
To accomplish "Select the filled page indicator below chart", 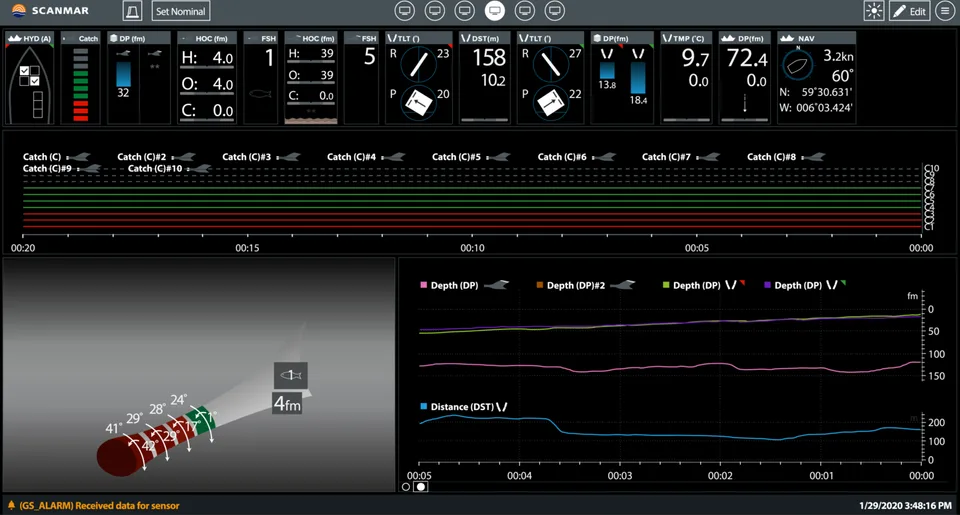I will click(421, 487).
